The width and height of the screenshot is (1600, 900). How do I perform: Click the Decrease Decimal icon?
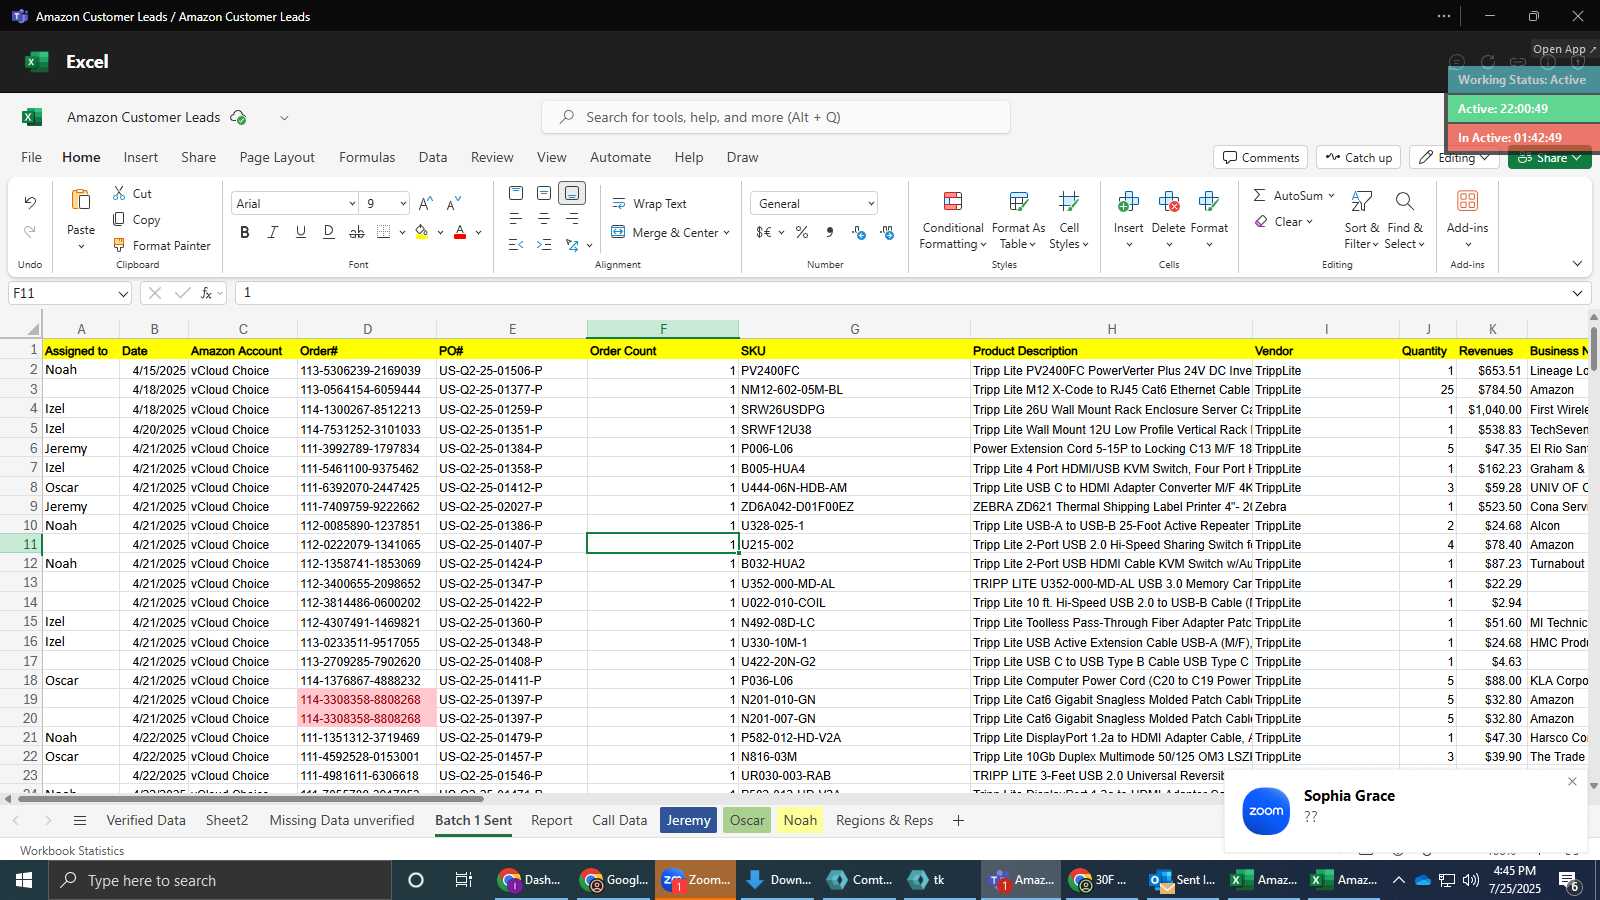886,232
